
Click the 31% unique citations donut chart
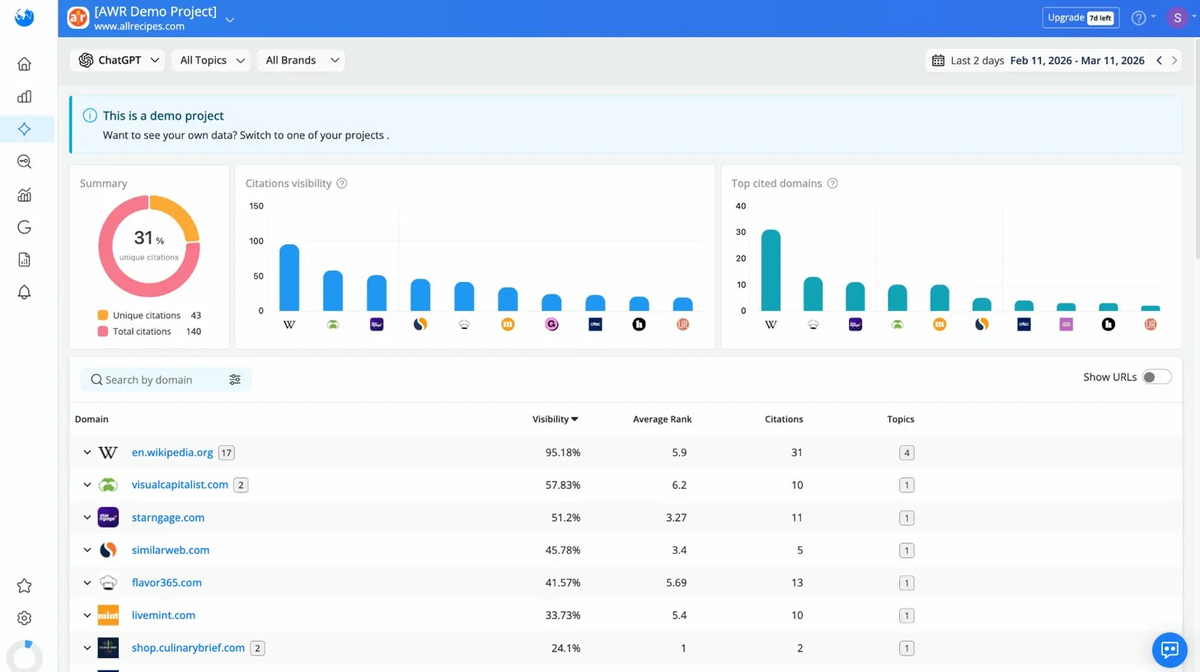click(149, 246)
